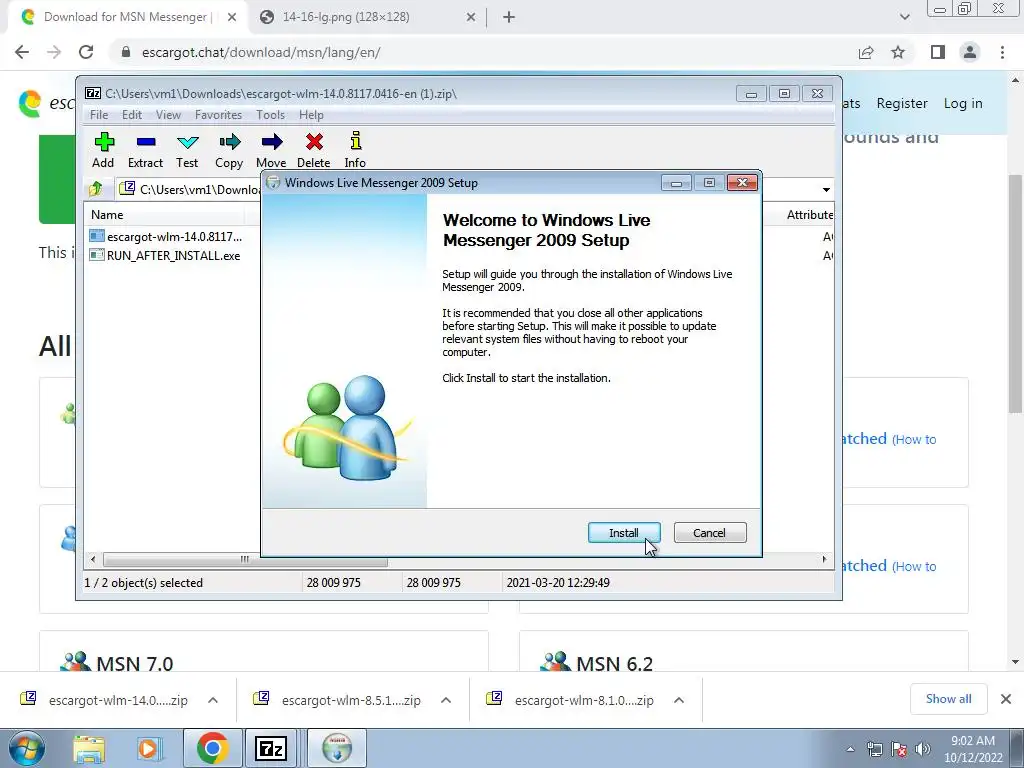Bookmark this page with the star icon
The height and width of the screenshot is (768, 1024).
tap(898, 52)
